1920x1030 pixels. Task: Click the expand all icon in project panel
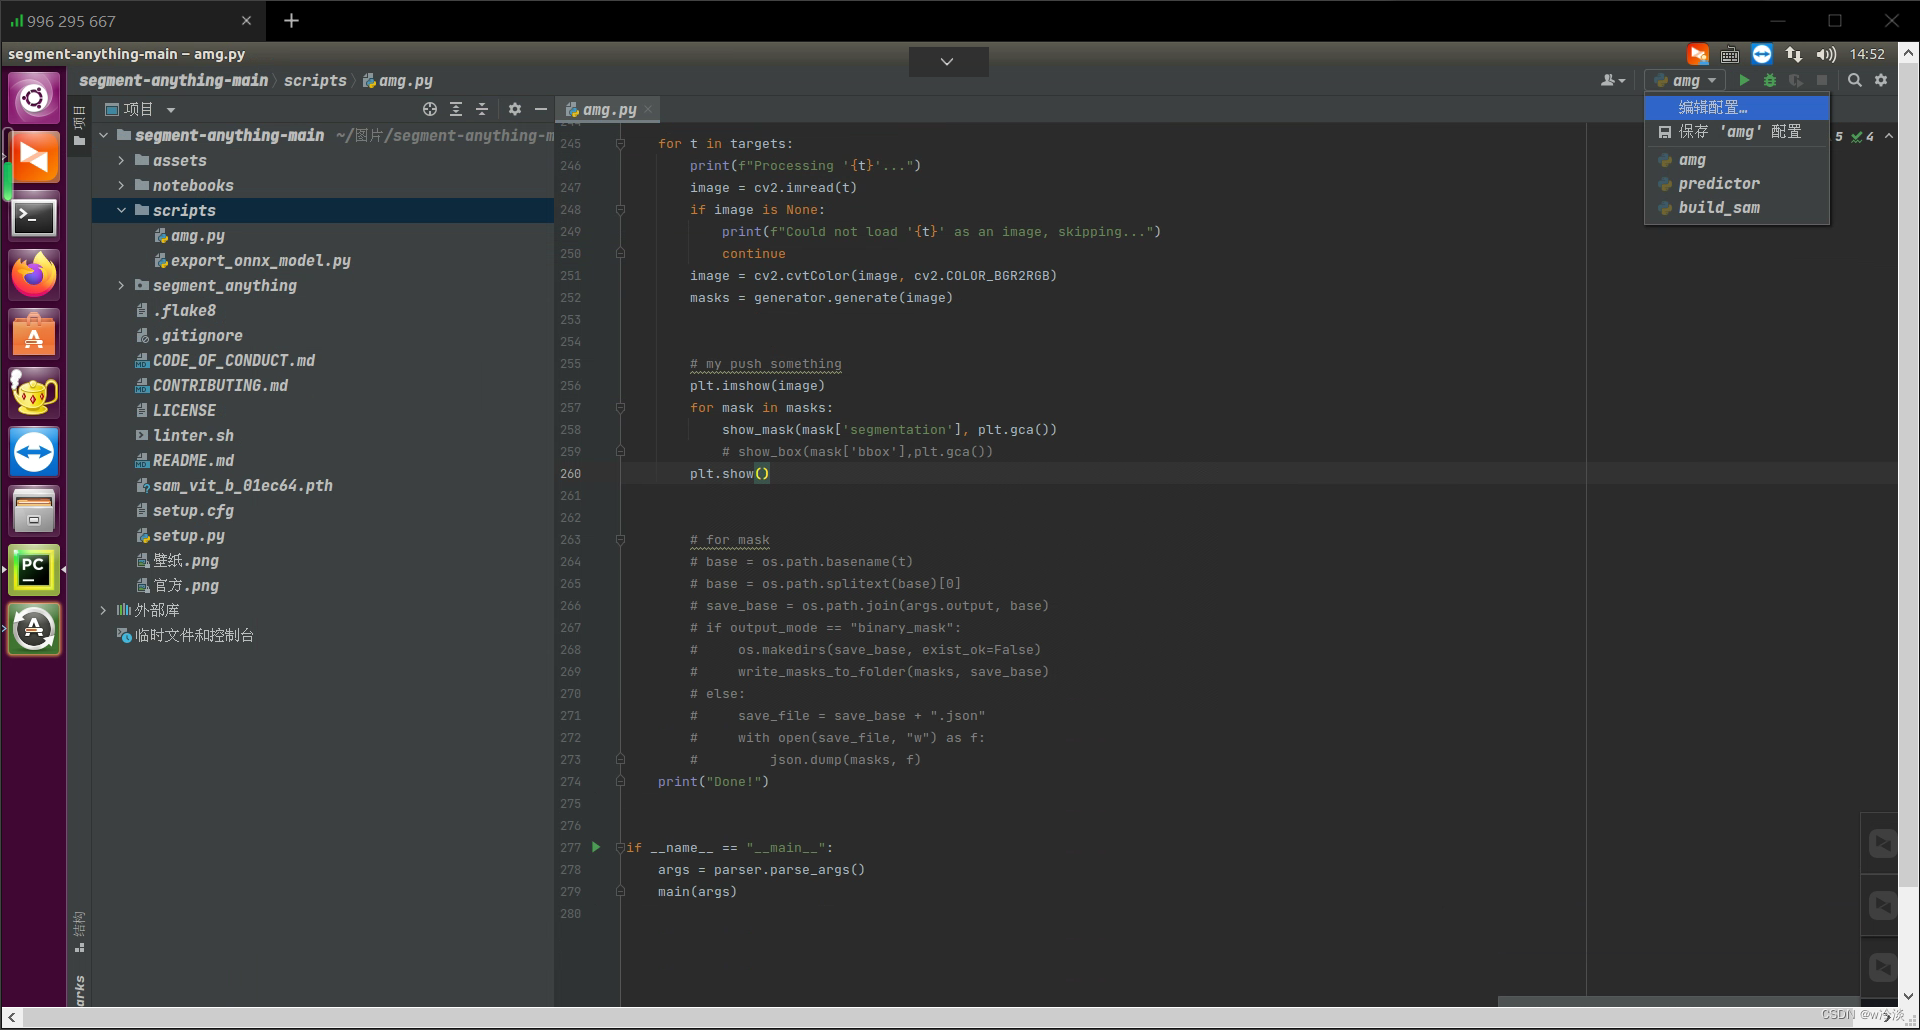click(456, 109)
